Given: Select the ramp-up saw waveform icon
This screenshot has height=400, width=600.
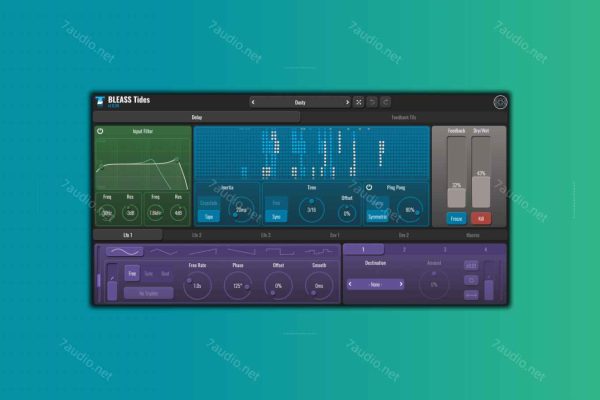Looking at the screenshot, I should coord(203,251).
